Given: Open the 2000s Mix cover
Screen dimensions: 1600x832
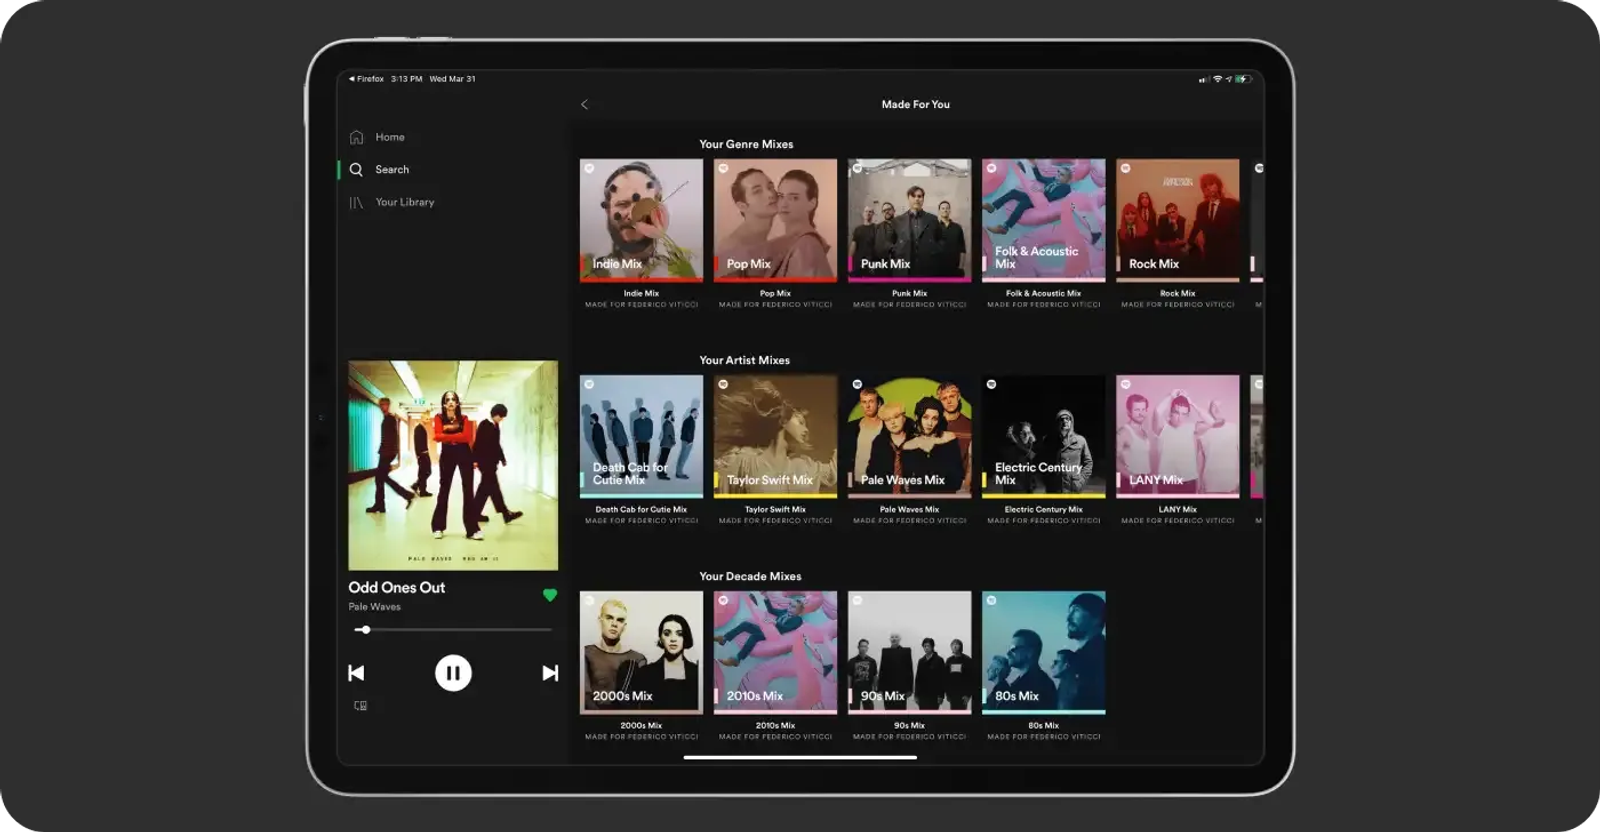Looking at the screenshot, I should tap(641, 652).
